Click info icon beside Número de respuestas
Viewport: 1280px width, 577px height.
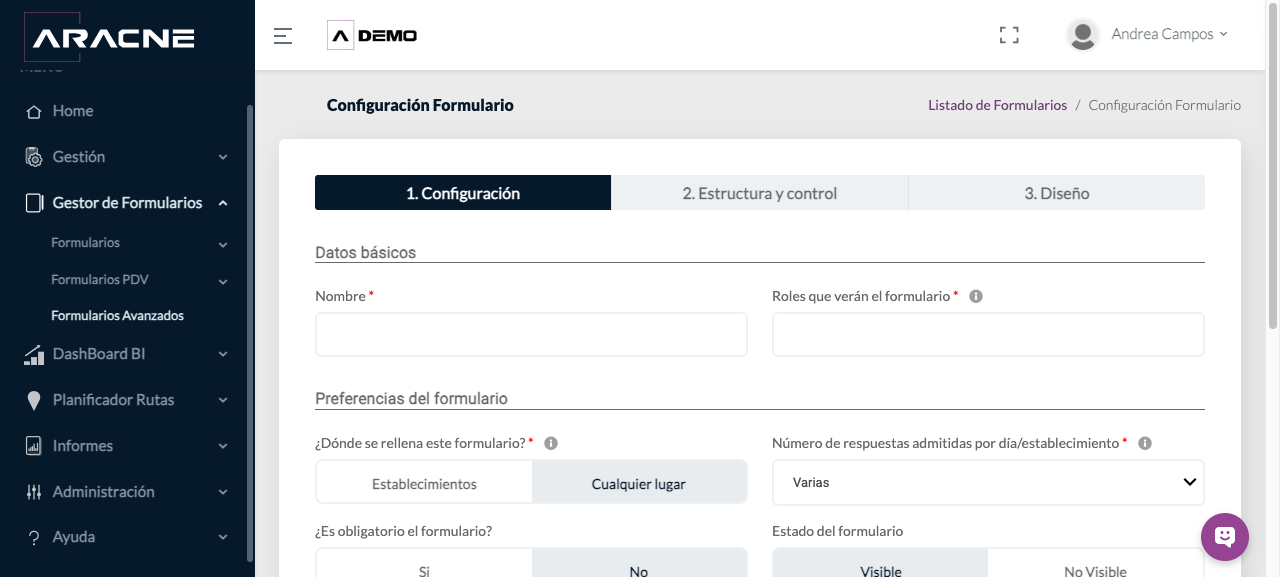coord(1145,443)
